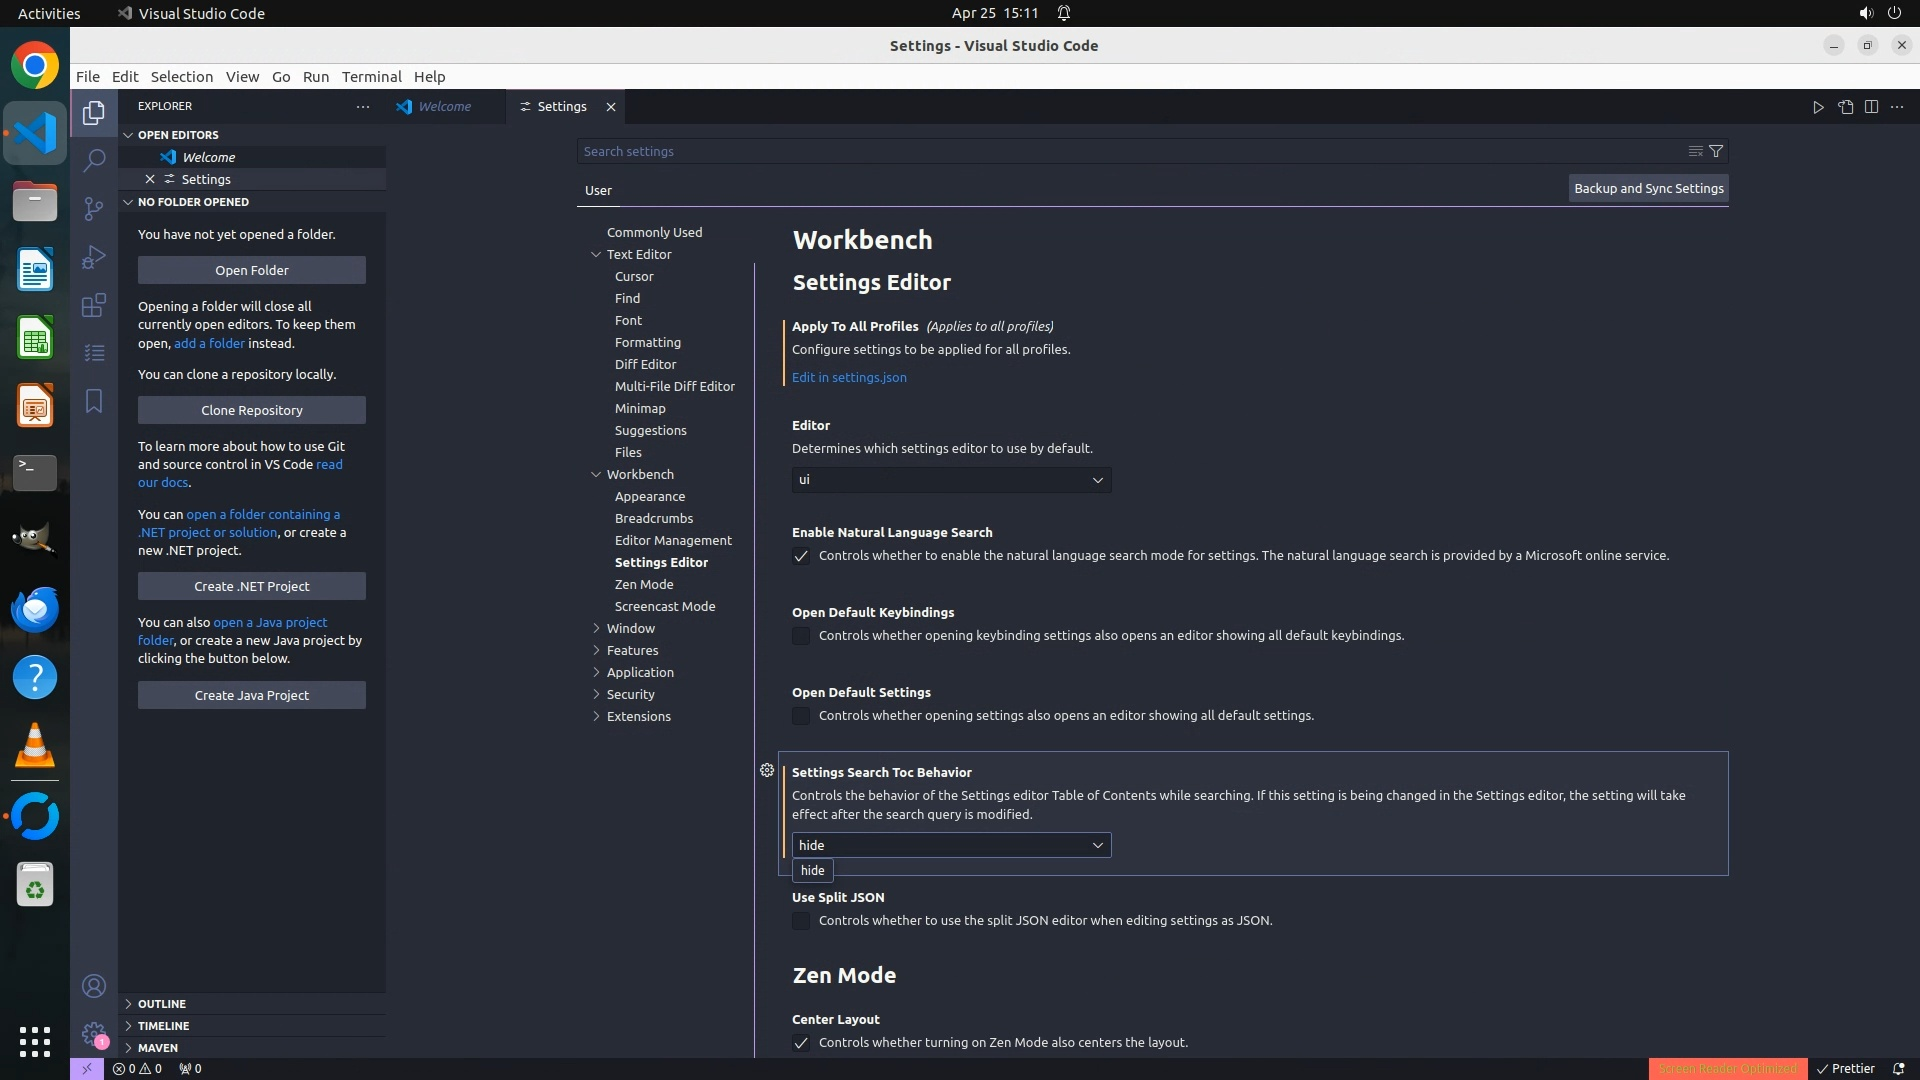Image resolution: width=1920 pixels, height=1080 pixels.
Task: Disable Enable Natural Language Search checkbox
Action: tap(801, 556)
